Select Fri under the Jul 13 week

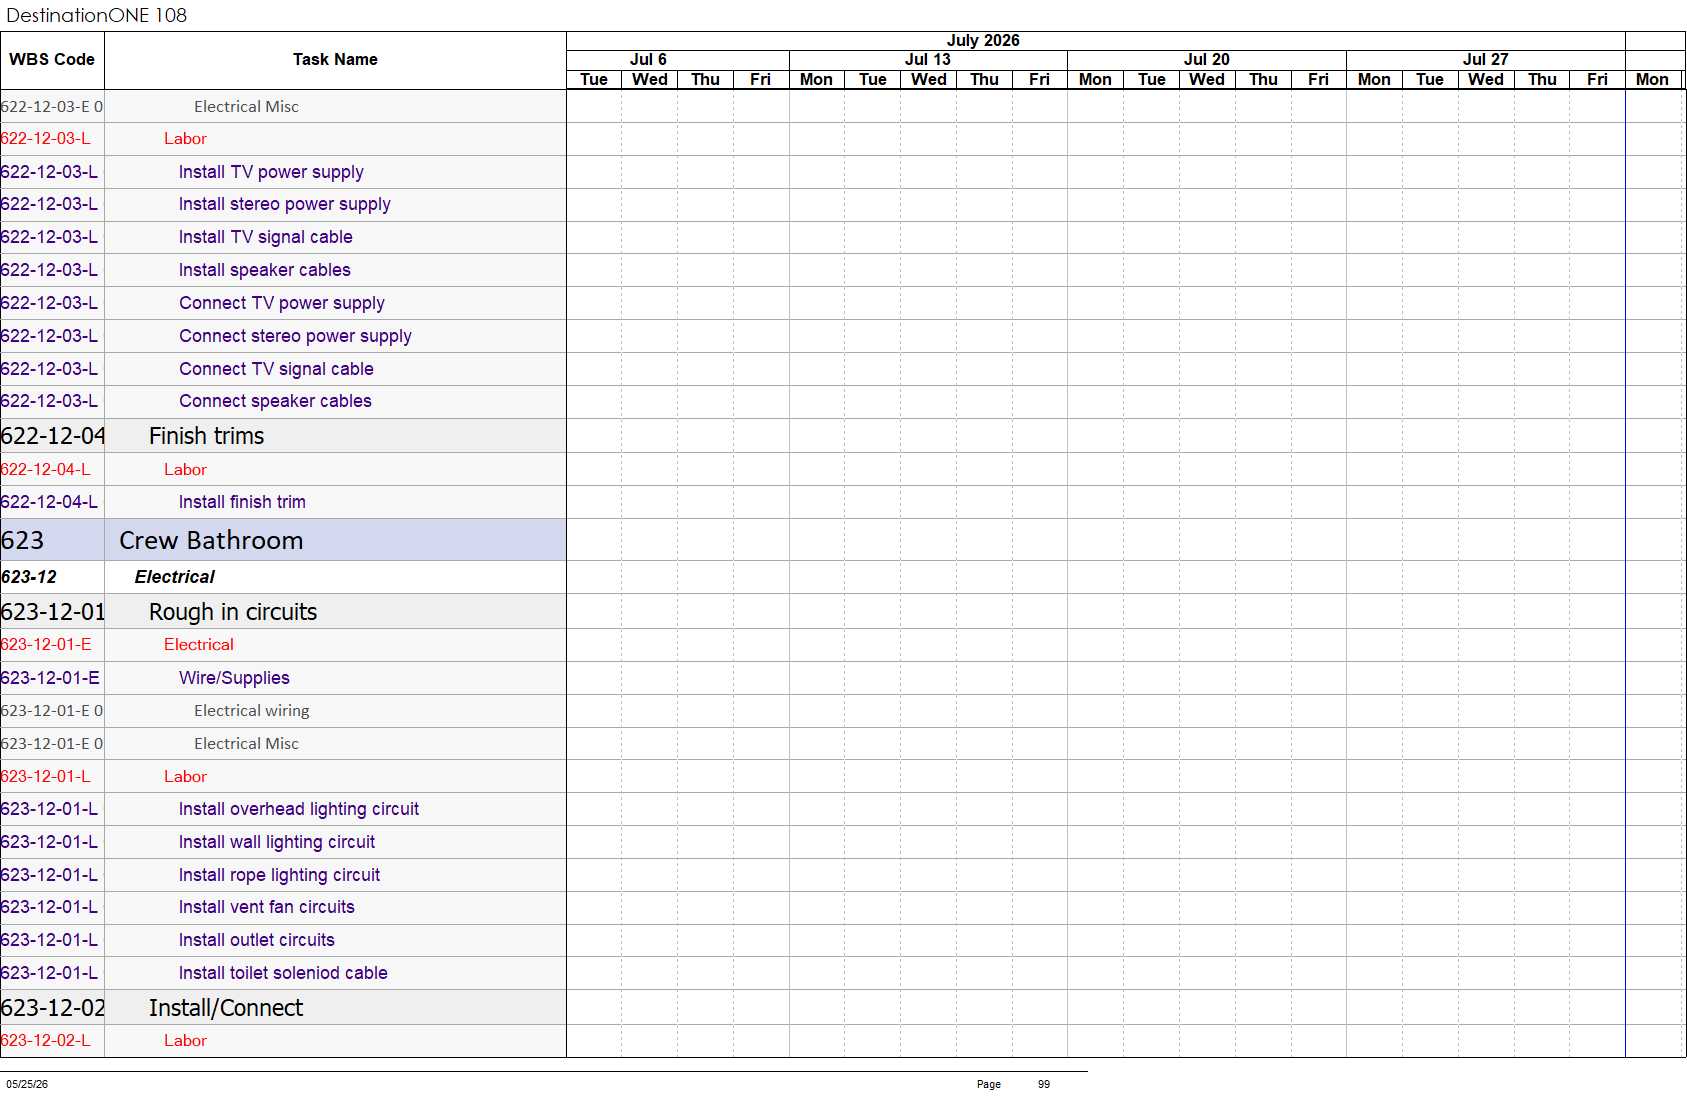(1039, 79)
